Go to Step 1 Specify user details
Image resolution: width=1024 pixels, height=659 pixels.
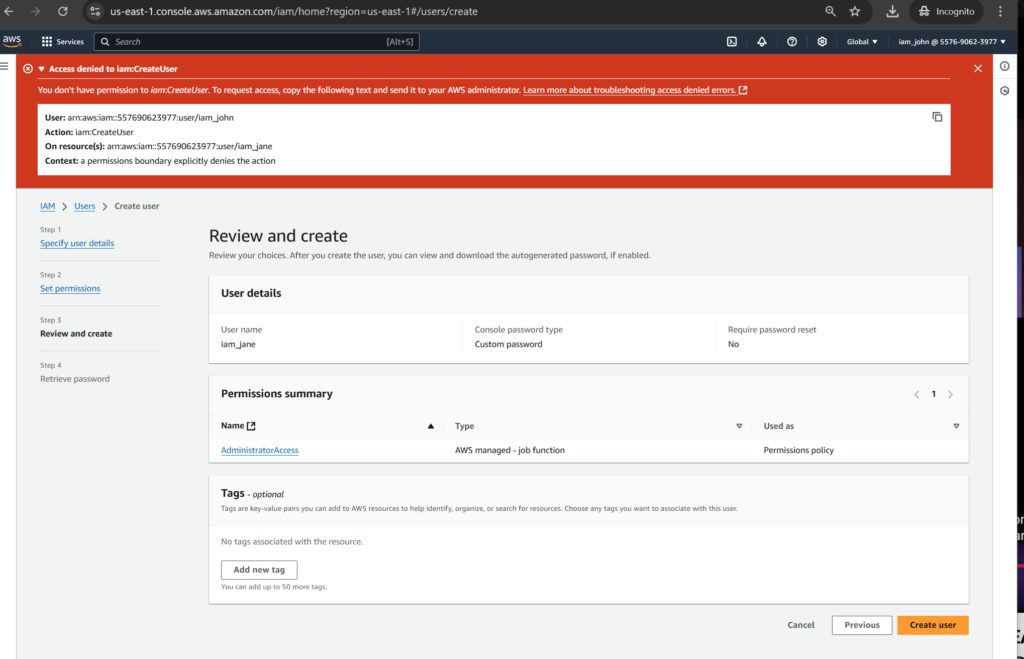tap(77, 243)
